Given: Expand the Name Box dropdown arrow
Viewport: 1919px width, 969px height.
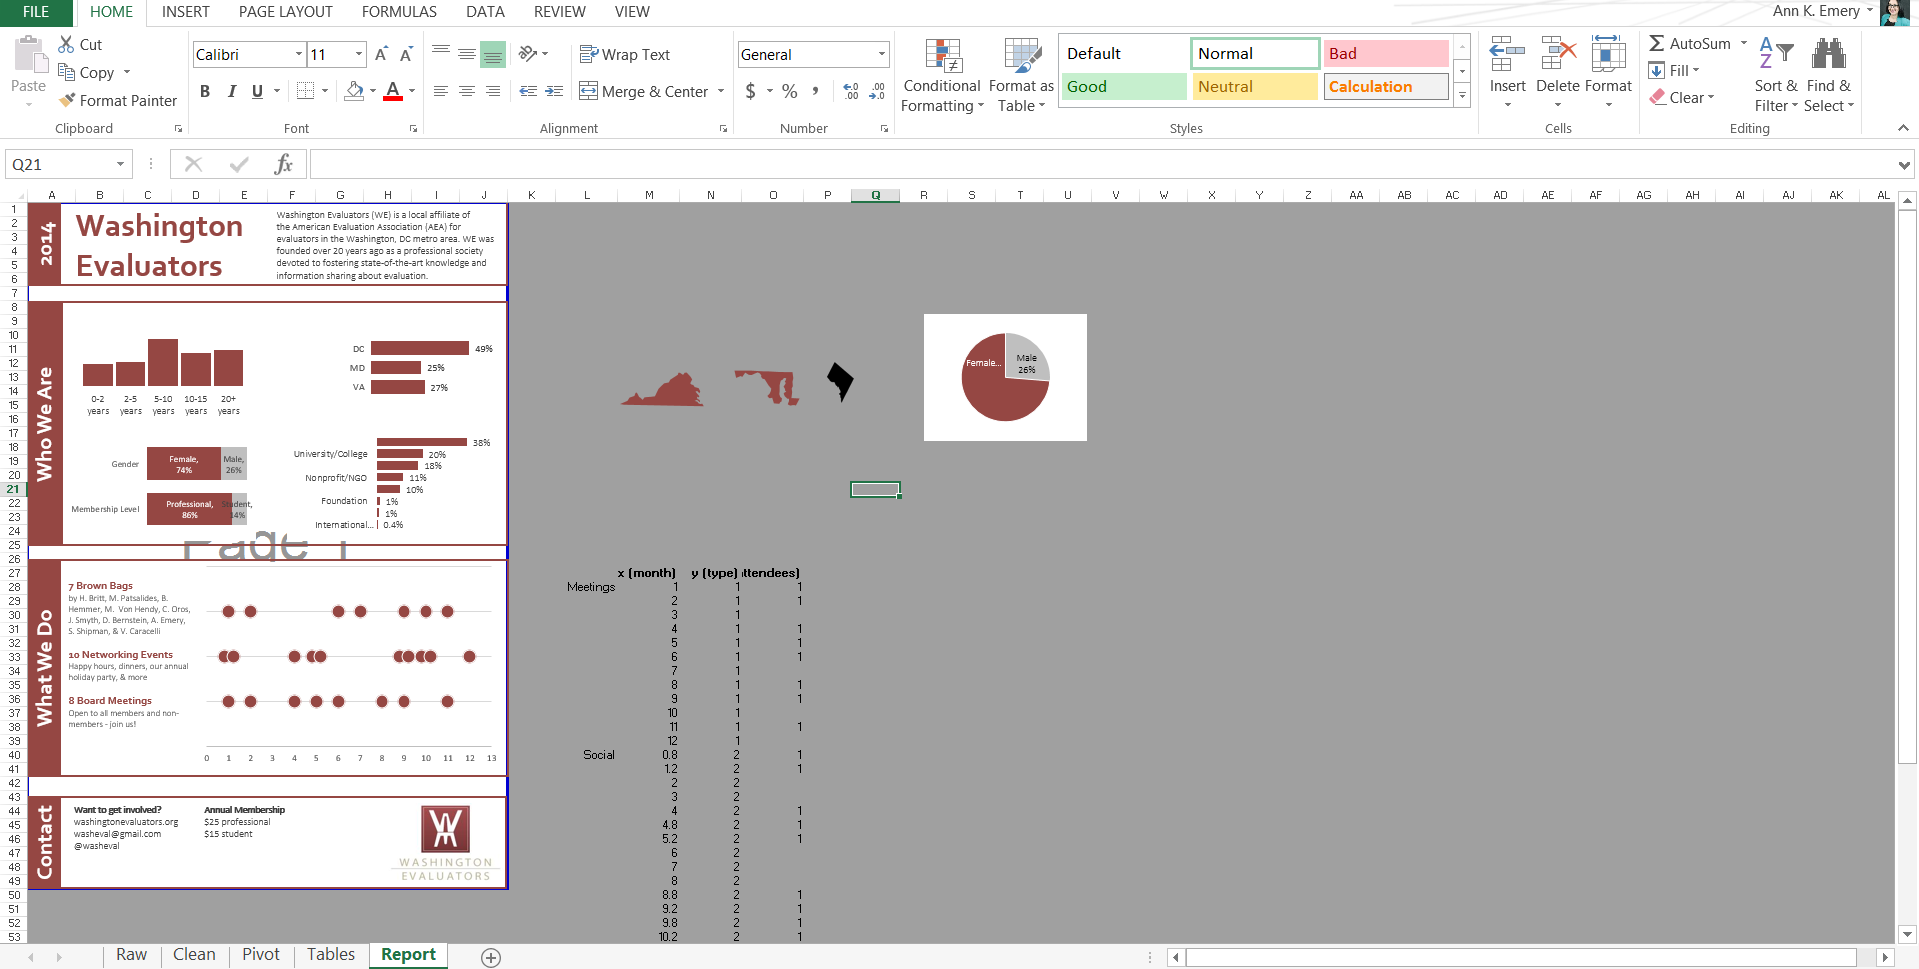Looking at the screenshot, I should pyautogui.click(x=120, y=164).
